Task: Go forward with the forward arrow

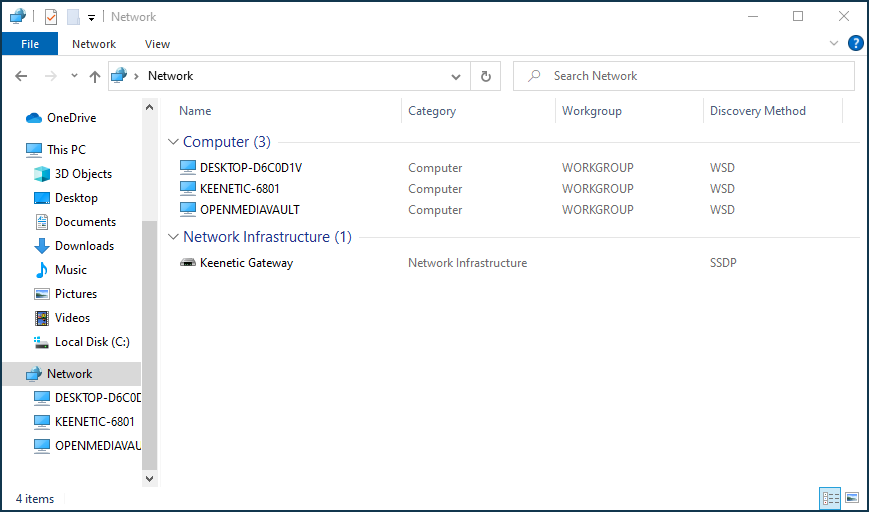Action: (50, 76)
